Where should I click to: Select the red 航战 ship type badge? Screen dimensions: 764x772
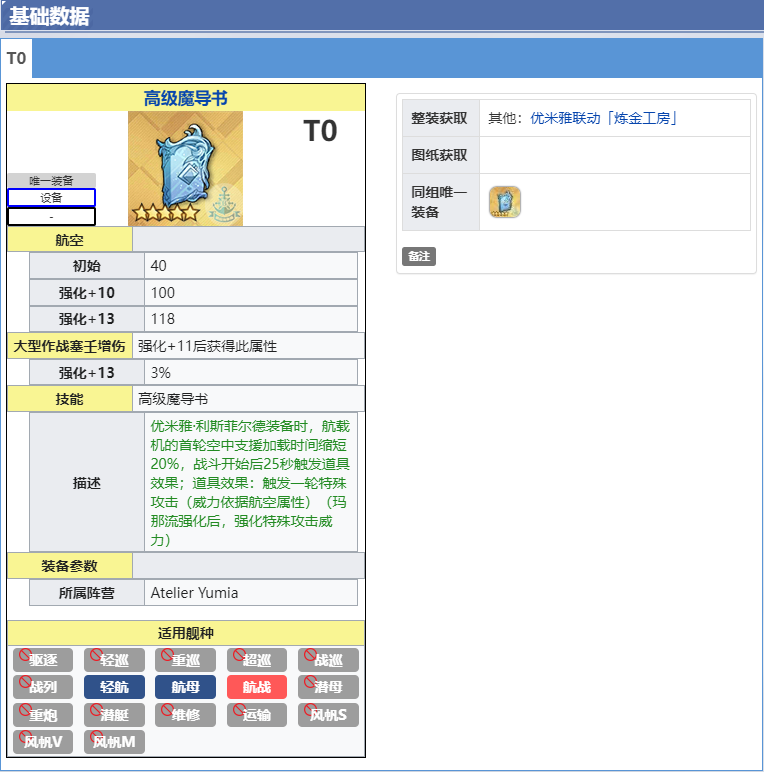pos(257,687)
